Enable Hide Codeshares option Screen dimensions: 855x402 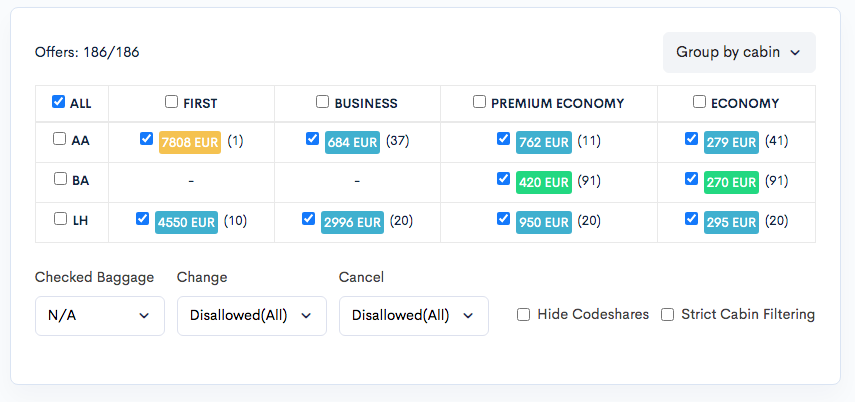coord(523,315)
